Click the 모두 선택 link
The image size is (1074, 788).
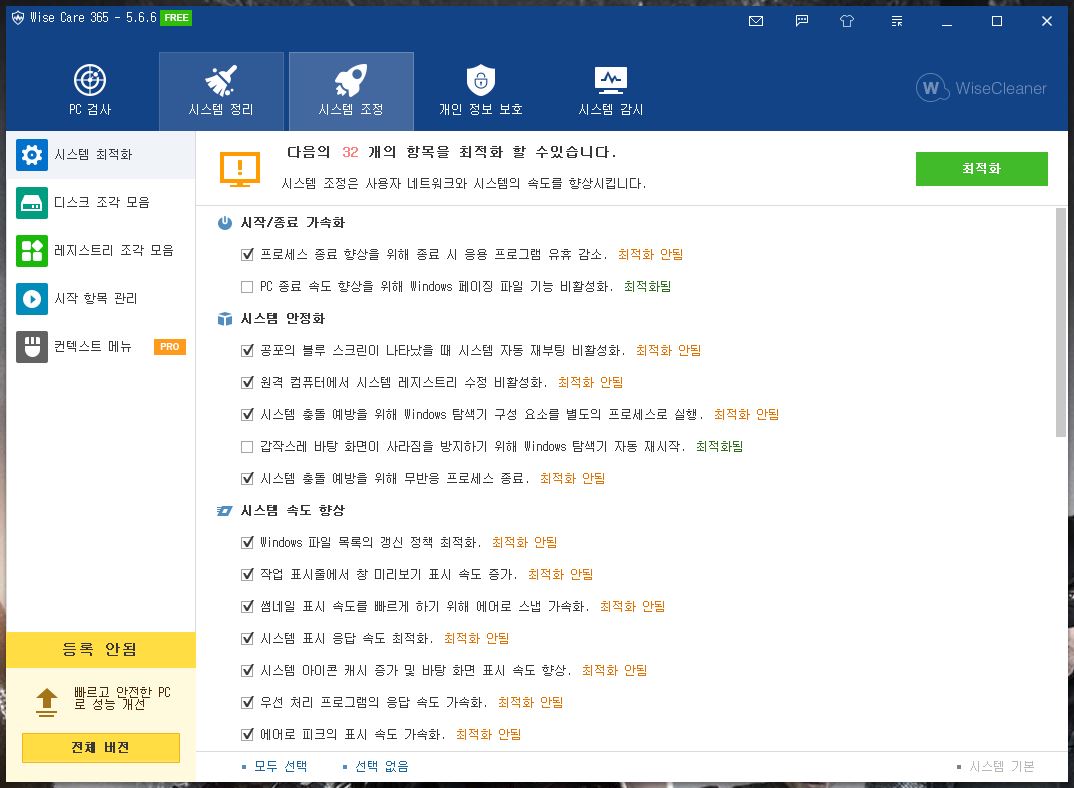(280, 766)
